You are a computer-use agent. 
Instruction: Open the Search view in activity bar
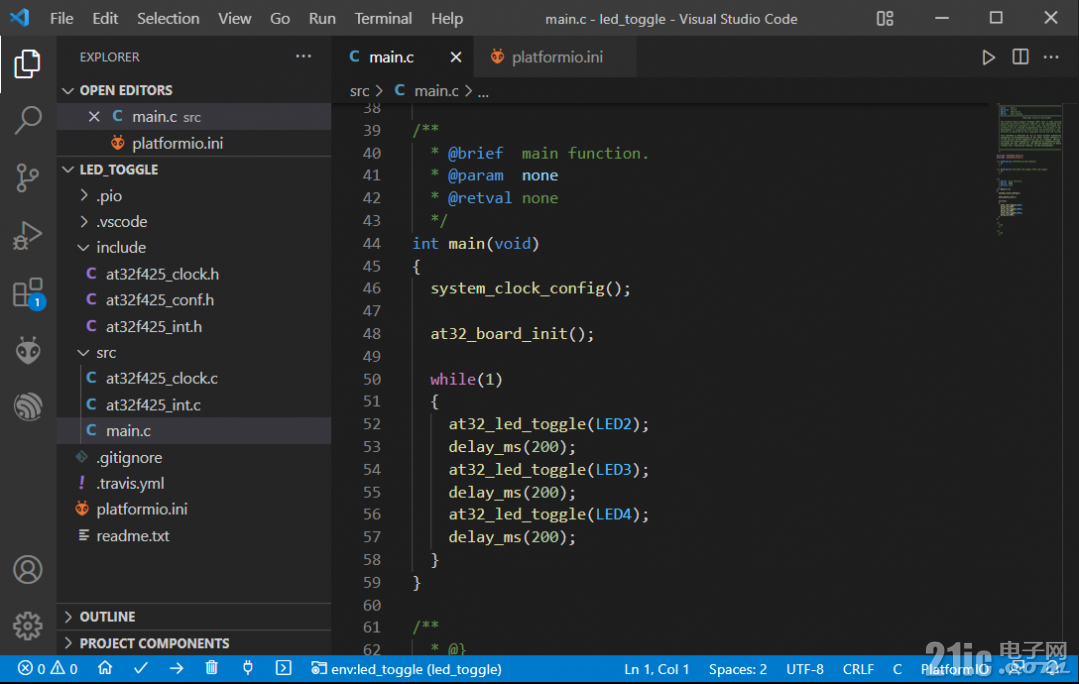28,120
